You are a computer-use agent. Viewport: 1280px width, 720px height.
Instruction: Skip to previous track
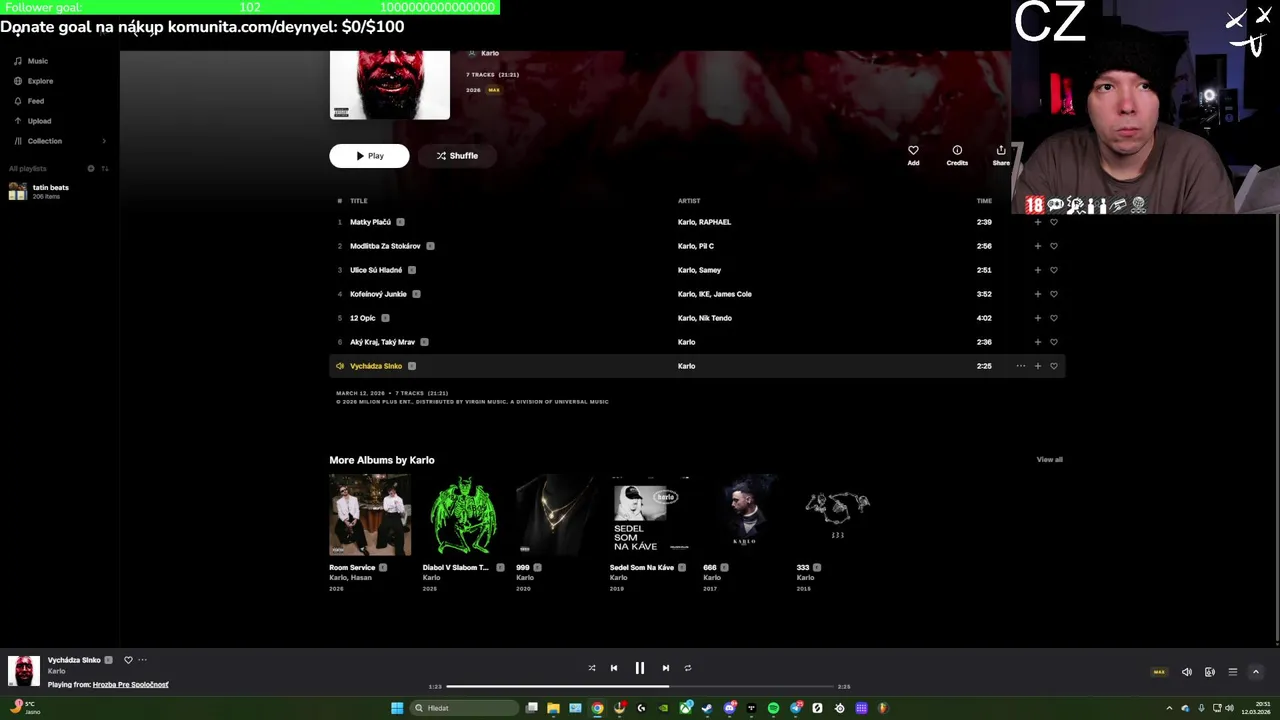pos(614,668)
